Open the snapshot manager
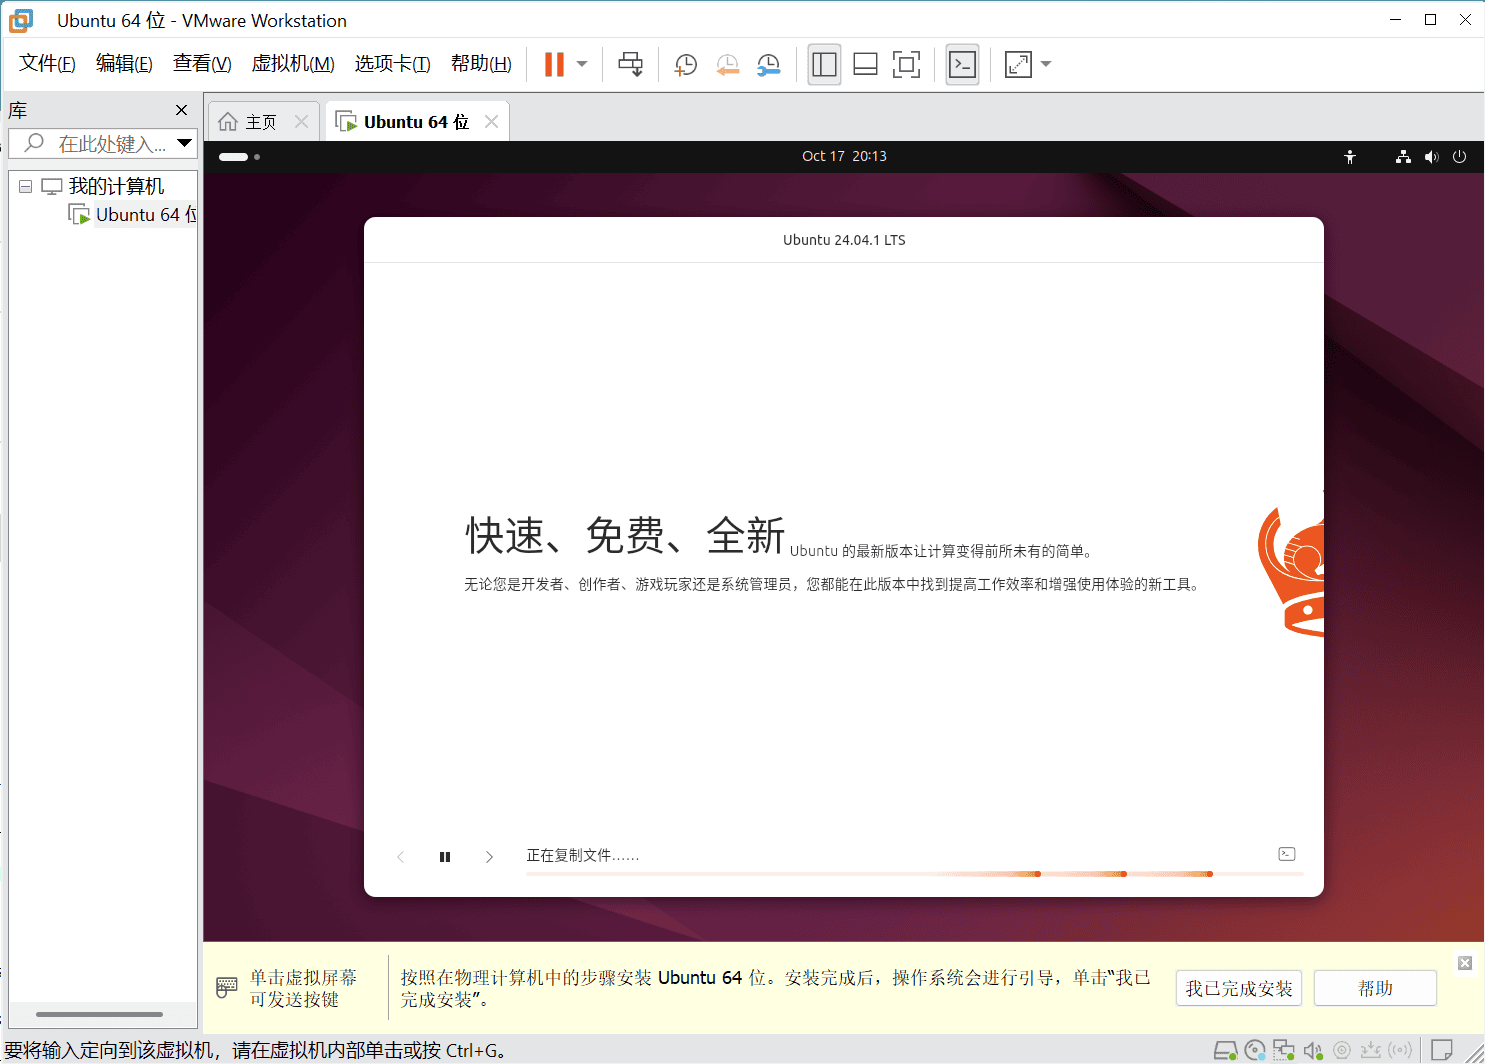The image size is (1485, 1064). click(768, 64)
